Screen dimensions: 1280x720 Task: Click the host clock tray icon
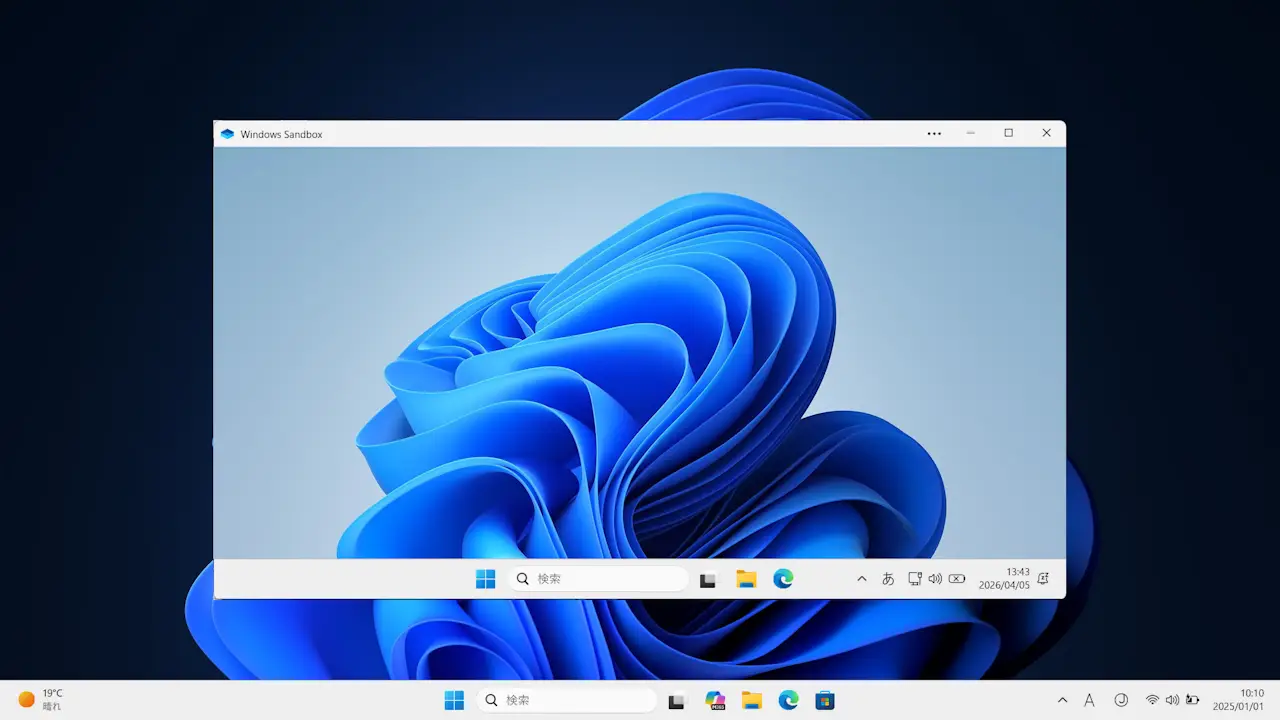pyautogui.click(x=1121, y=700)
